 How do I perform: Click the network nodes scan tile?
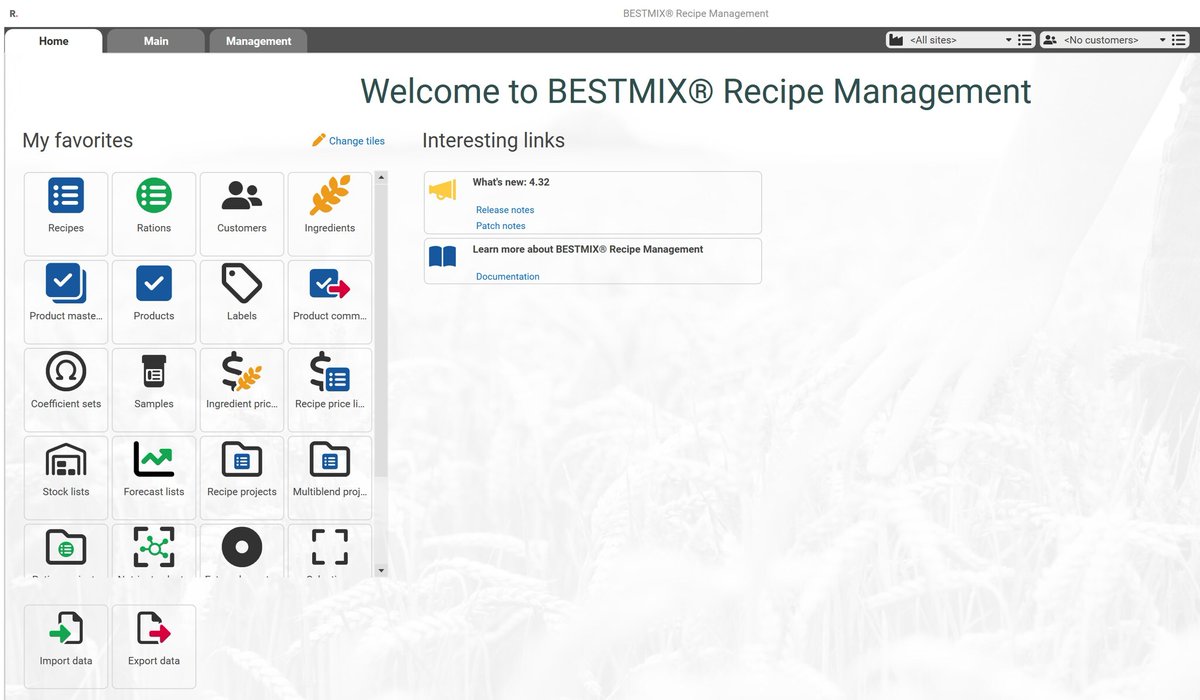[x=154, y=550]
